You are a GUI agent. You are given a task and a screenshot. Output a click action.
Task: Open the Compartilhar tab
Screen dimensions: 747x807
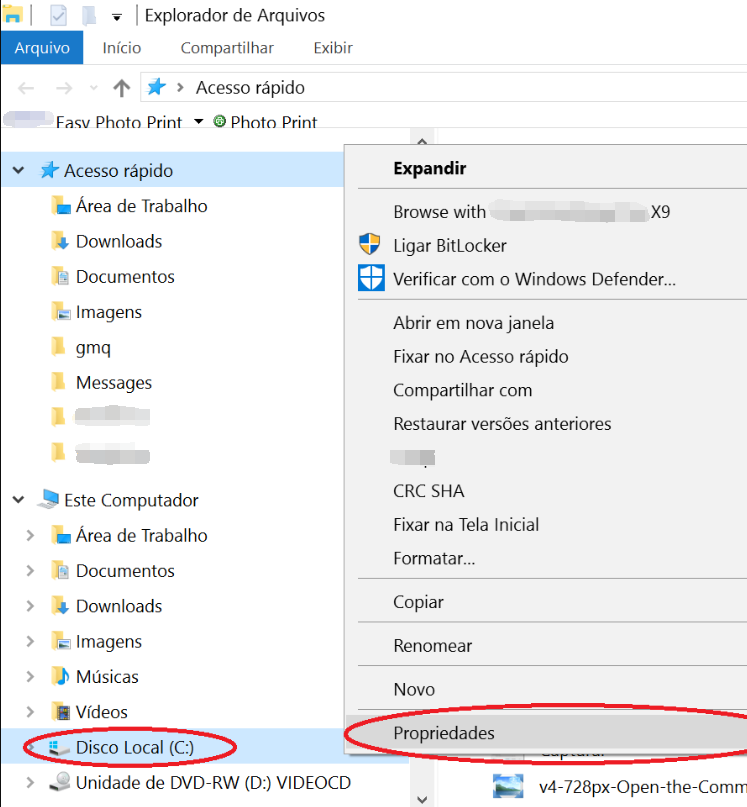coord(227,48)
